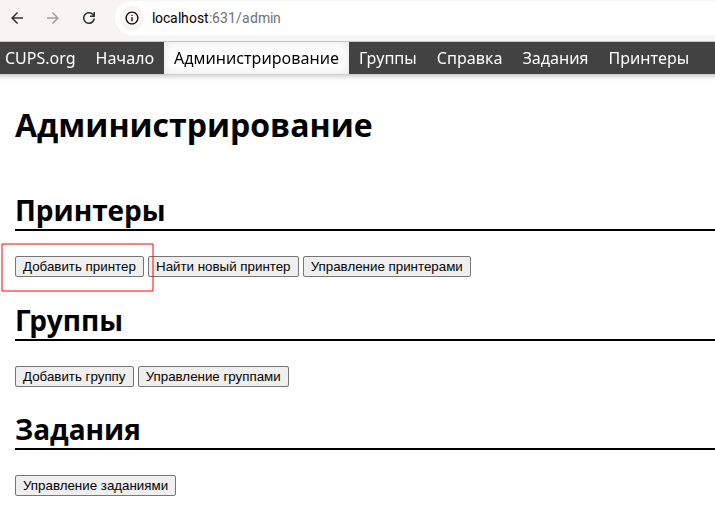The height and width of the screenshot is (505, 715).
Task: Go to the Начало tab
Action: [125, 58]
